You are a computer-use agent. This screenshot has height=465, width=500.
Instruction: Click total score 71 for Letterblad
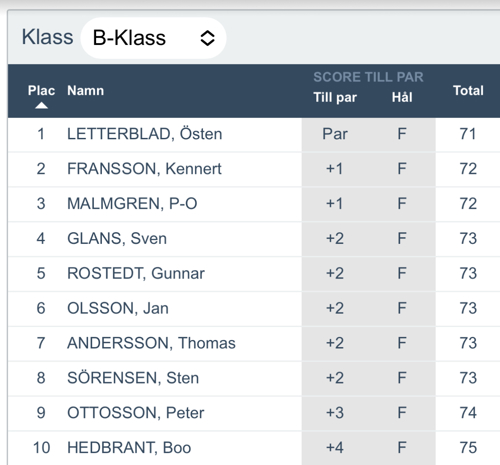468,134
